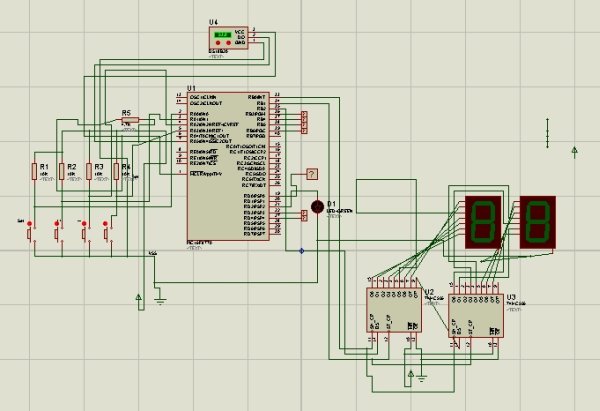Click the "R2" reference label
Image resolution: width=600 pixels, height=411 pixels.
pos(72,167)
